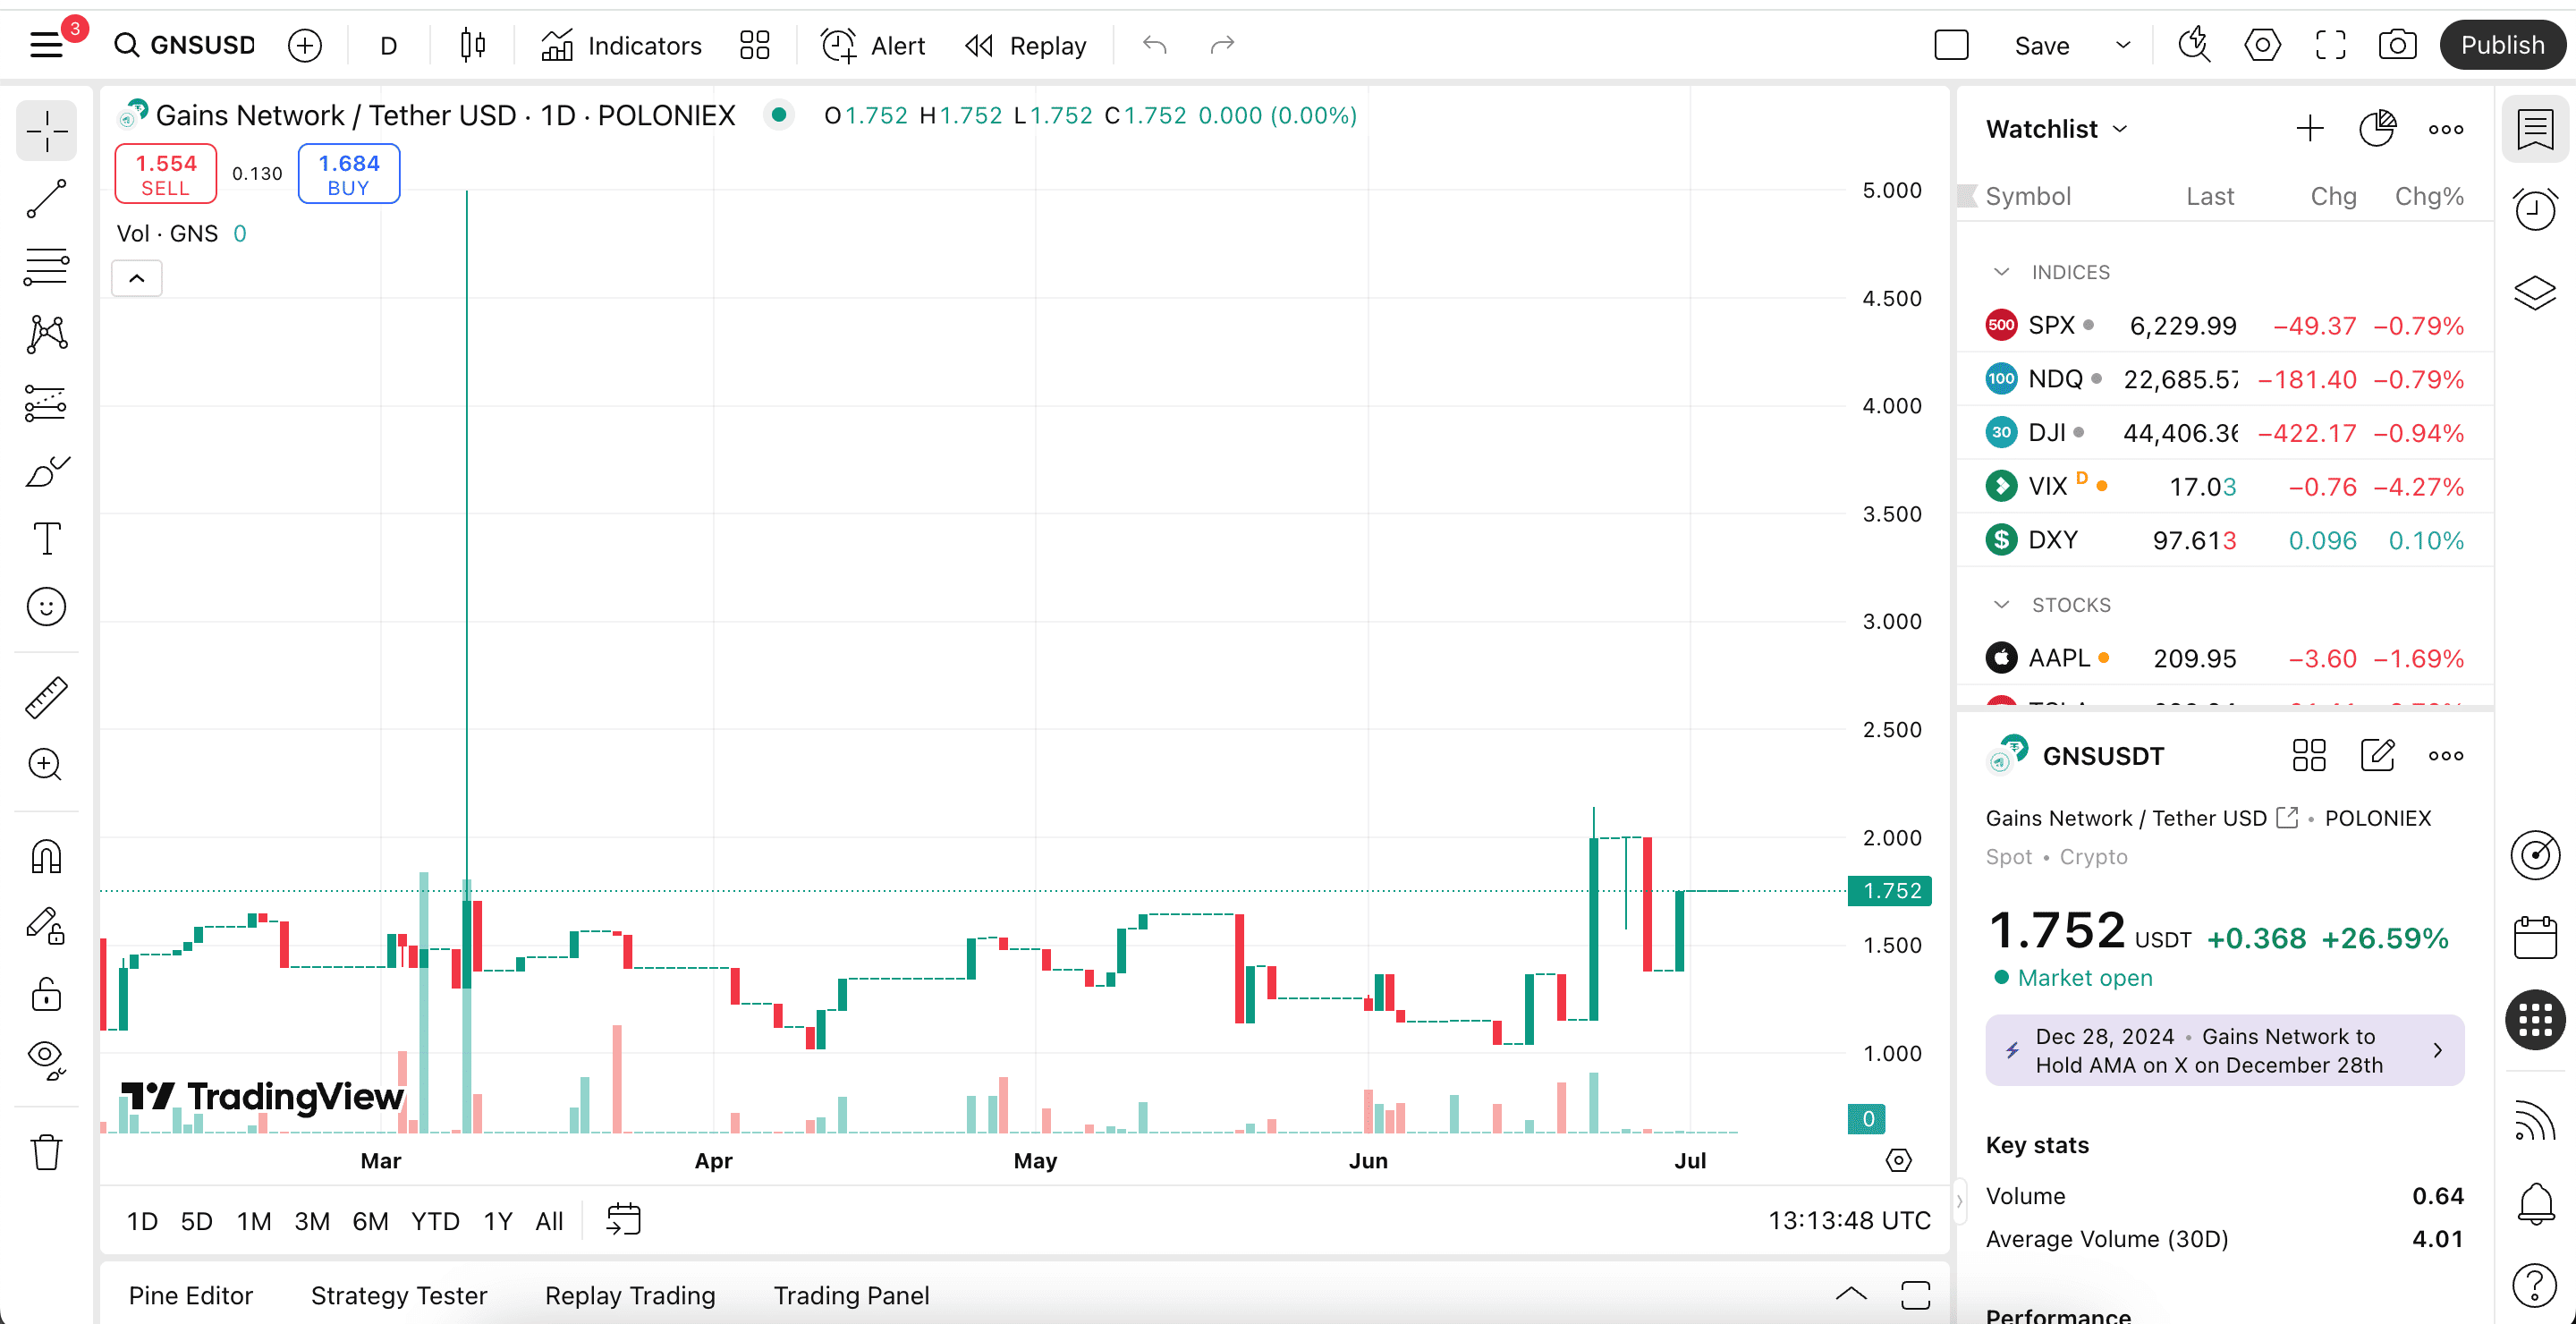Select the 1D date range

142,1221
